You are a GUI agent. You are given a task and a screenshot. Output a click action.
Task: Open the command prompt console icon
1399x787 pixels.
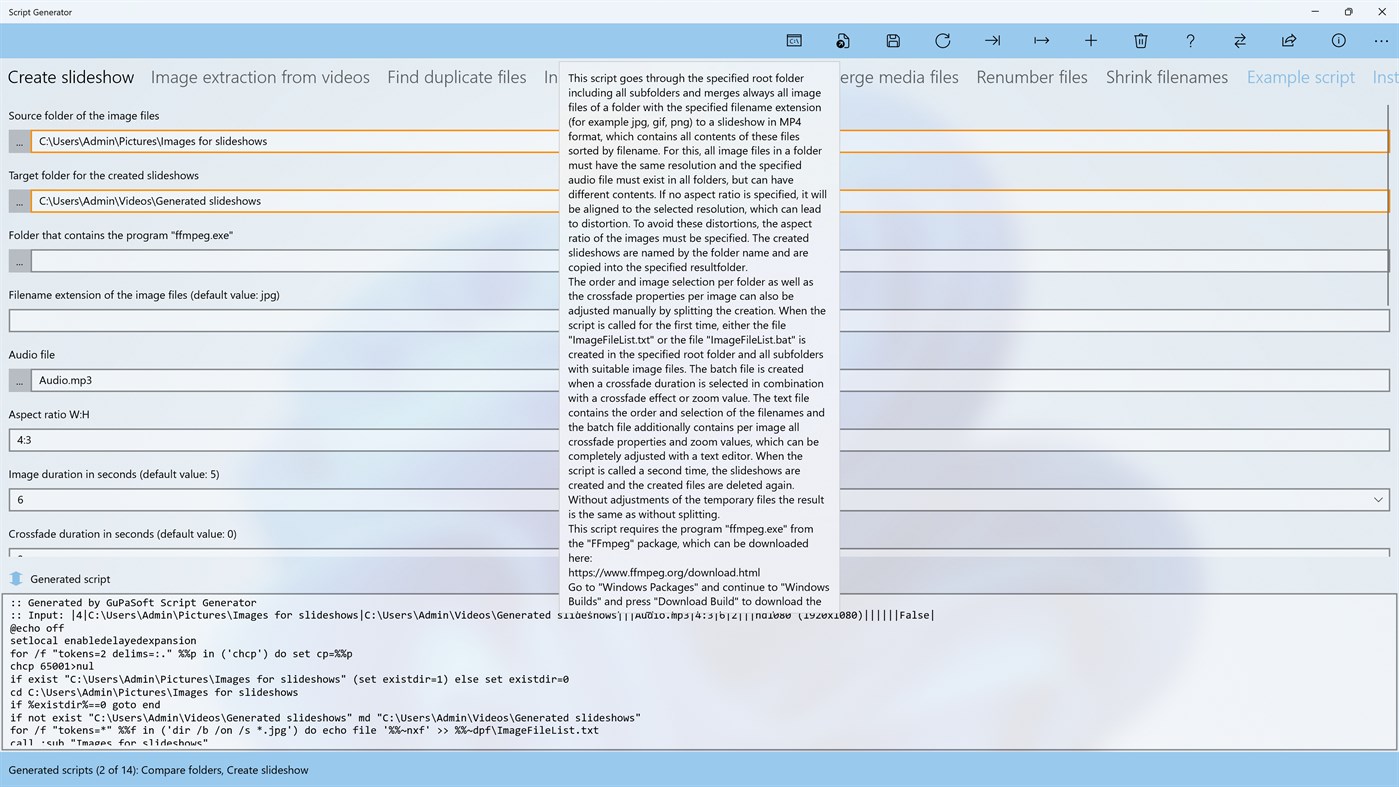tap(794, 41)
